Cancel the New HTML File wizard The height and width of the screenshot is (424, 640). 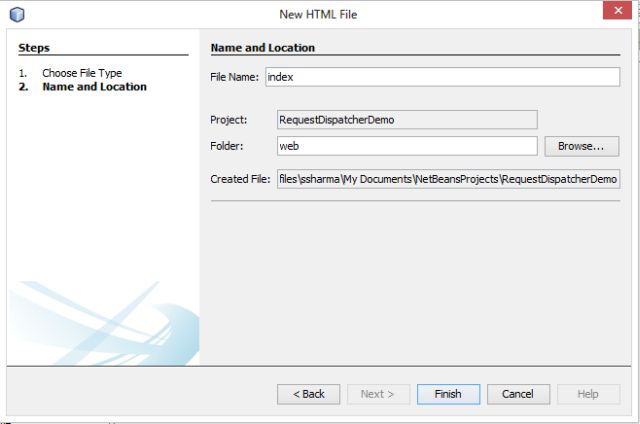point(518,394)
